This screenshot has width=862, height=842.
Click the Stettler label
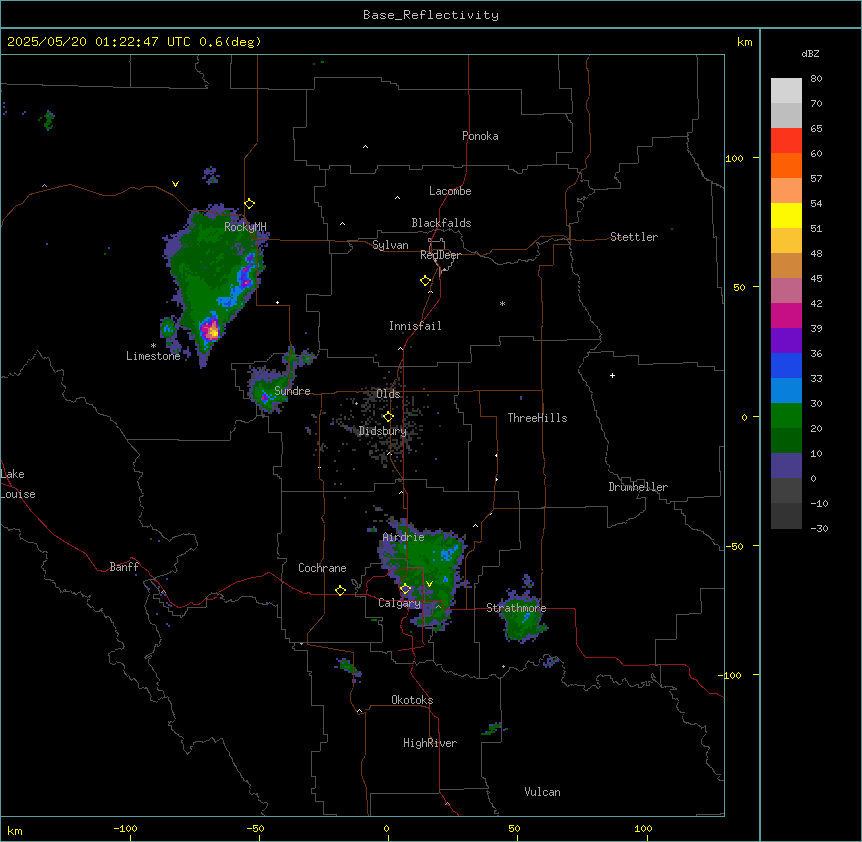pyautogui.click(x=633, y=237)
